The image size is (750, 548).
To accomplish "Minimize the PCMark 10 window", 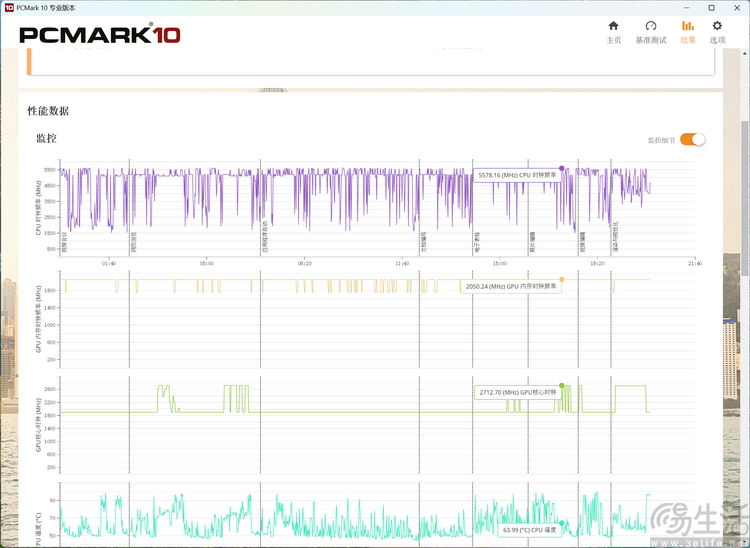I will (687, 8).
